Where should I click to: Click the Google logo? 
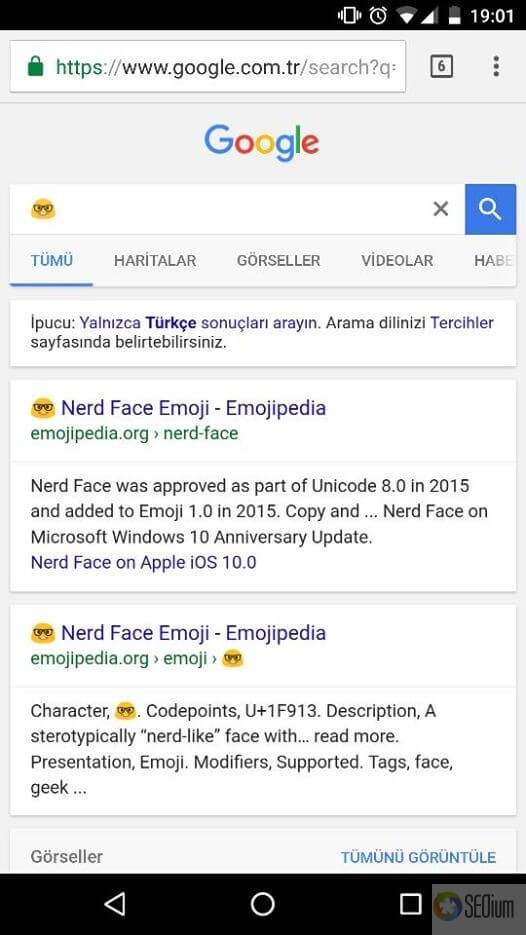point(262,143)
